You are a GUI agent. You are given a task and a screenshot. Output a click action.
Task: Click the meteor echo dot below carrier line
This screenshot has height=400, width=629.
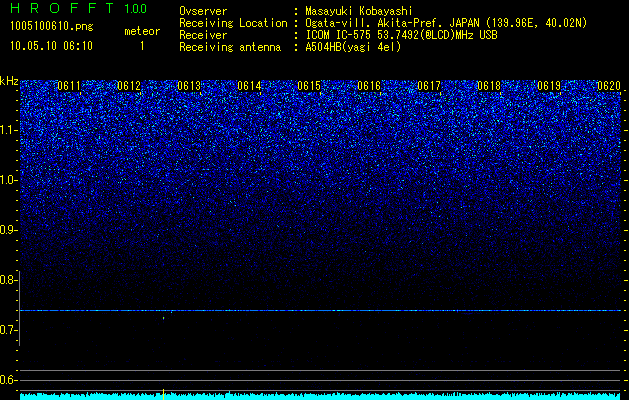(164, 318)
